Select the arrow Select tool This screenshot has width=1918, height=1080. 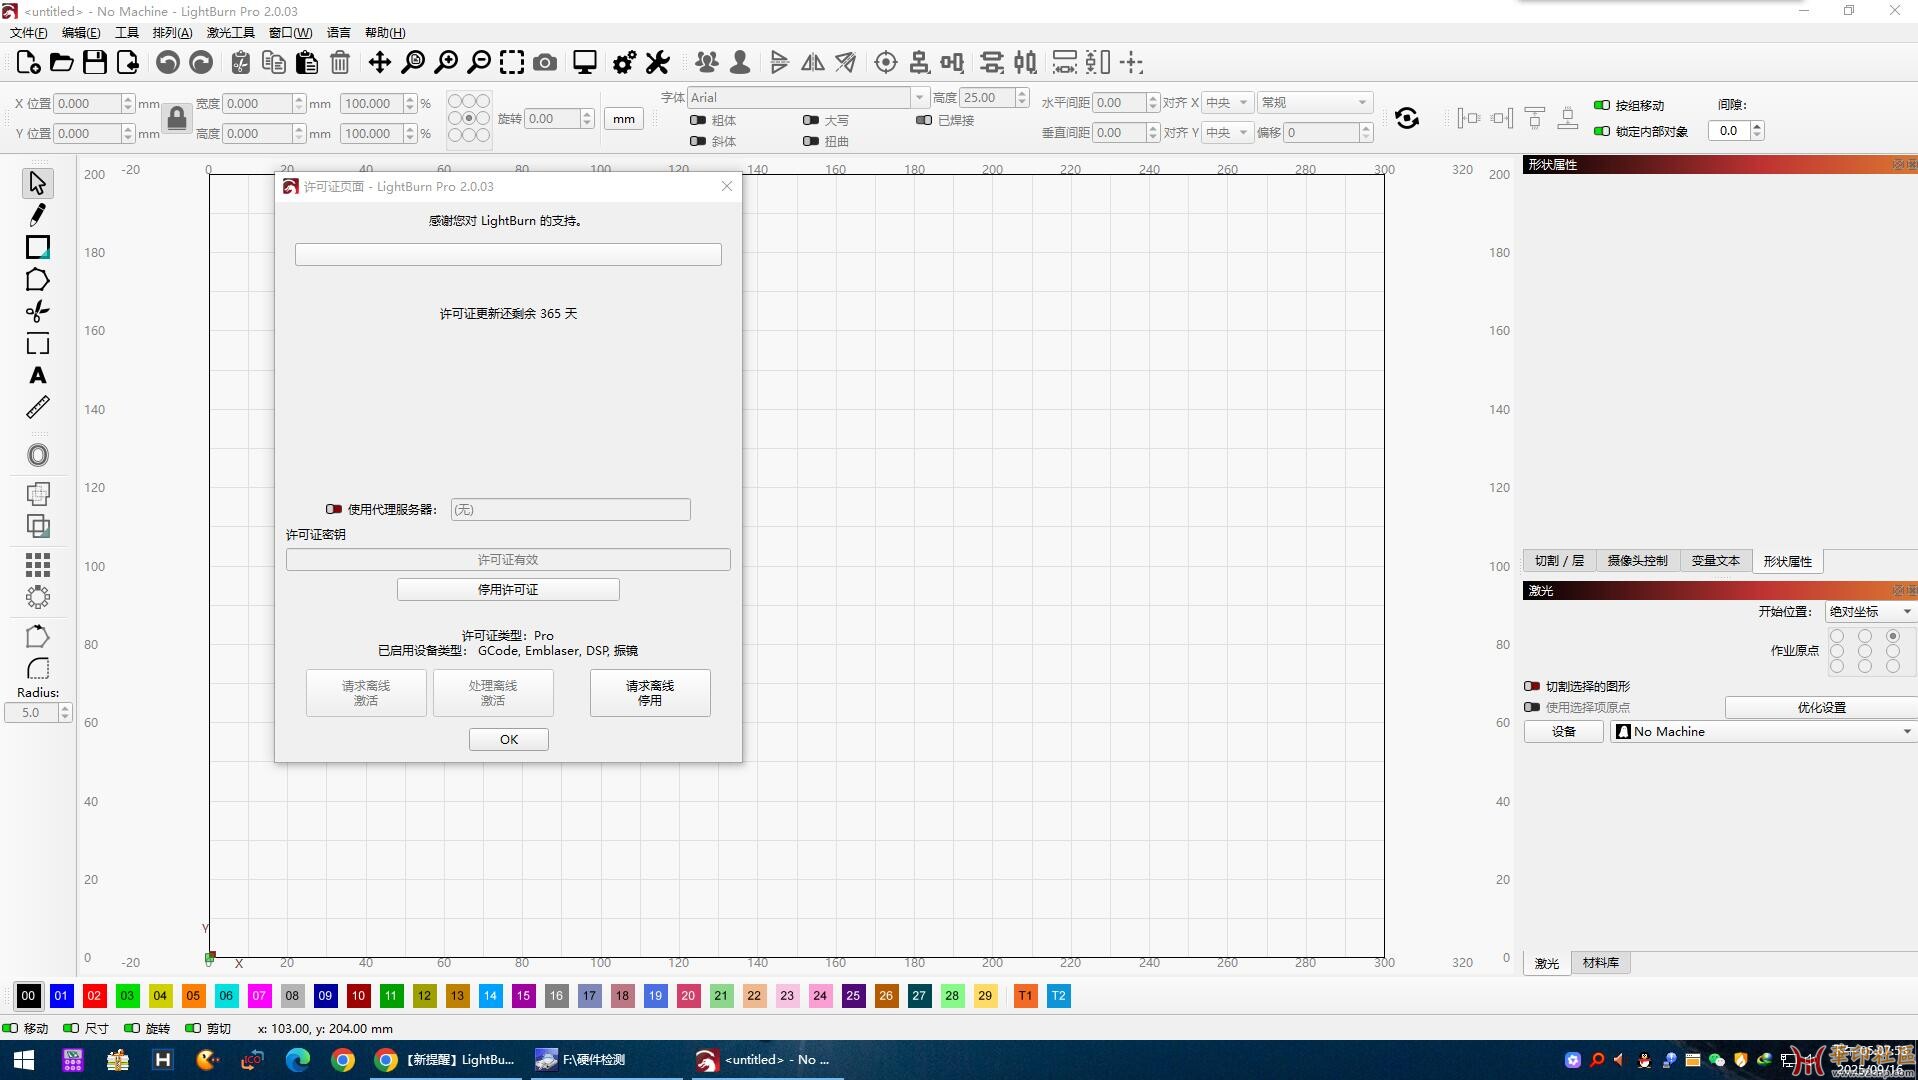click(38, 183)
